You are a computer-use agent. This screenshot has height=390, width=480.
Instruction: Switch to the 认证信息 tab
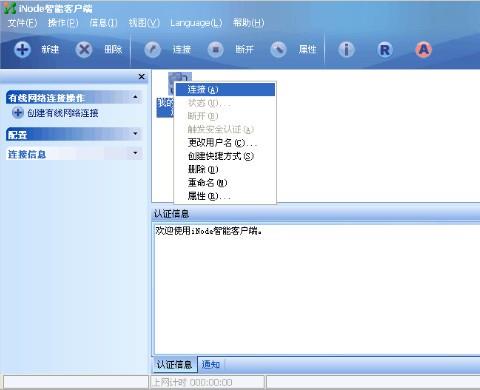(174, 364)
